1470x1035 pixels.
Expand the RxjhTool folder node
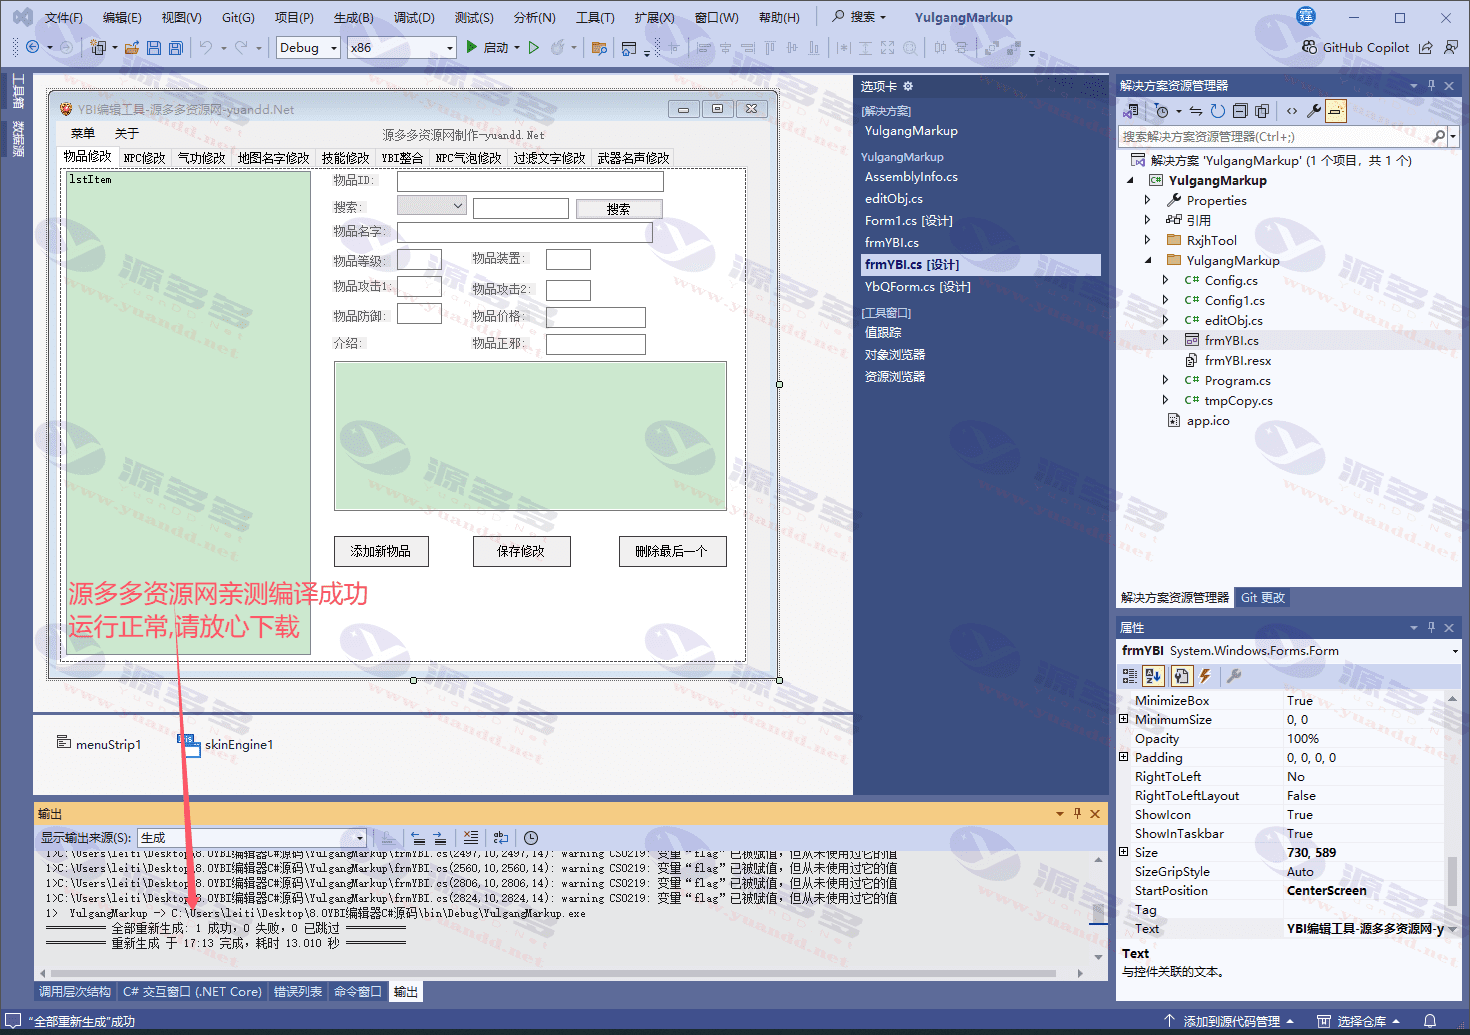tap(1148, 240)
